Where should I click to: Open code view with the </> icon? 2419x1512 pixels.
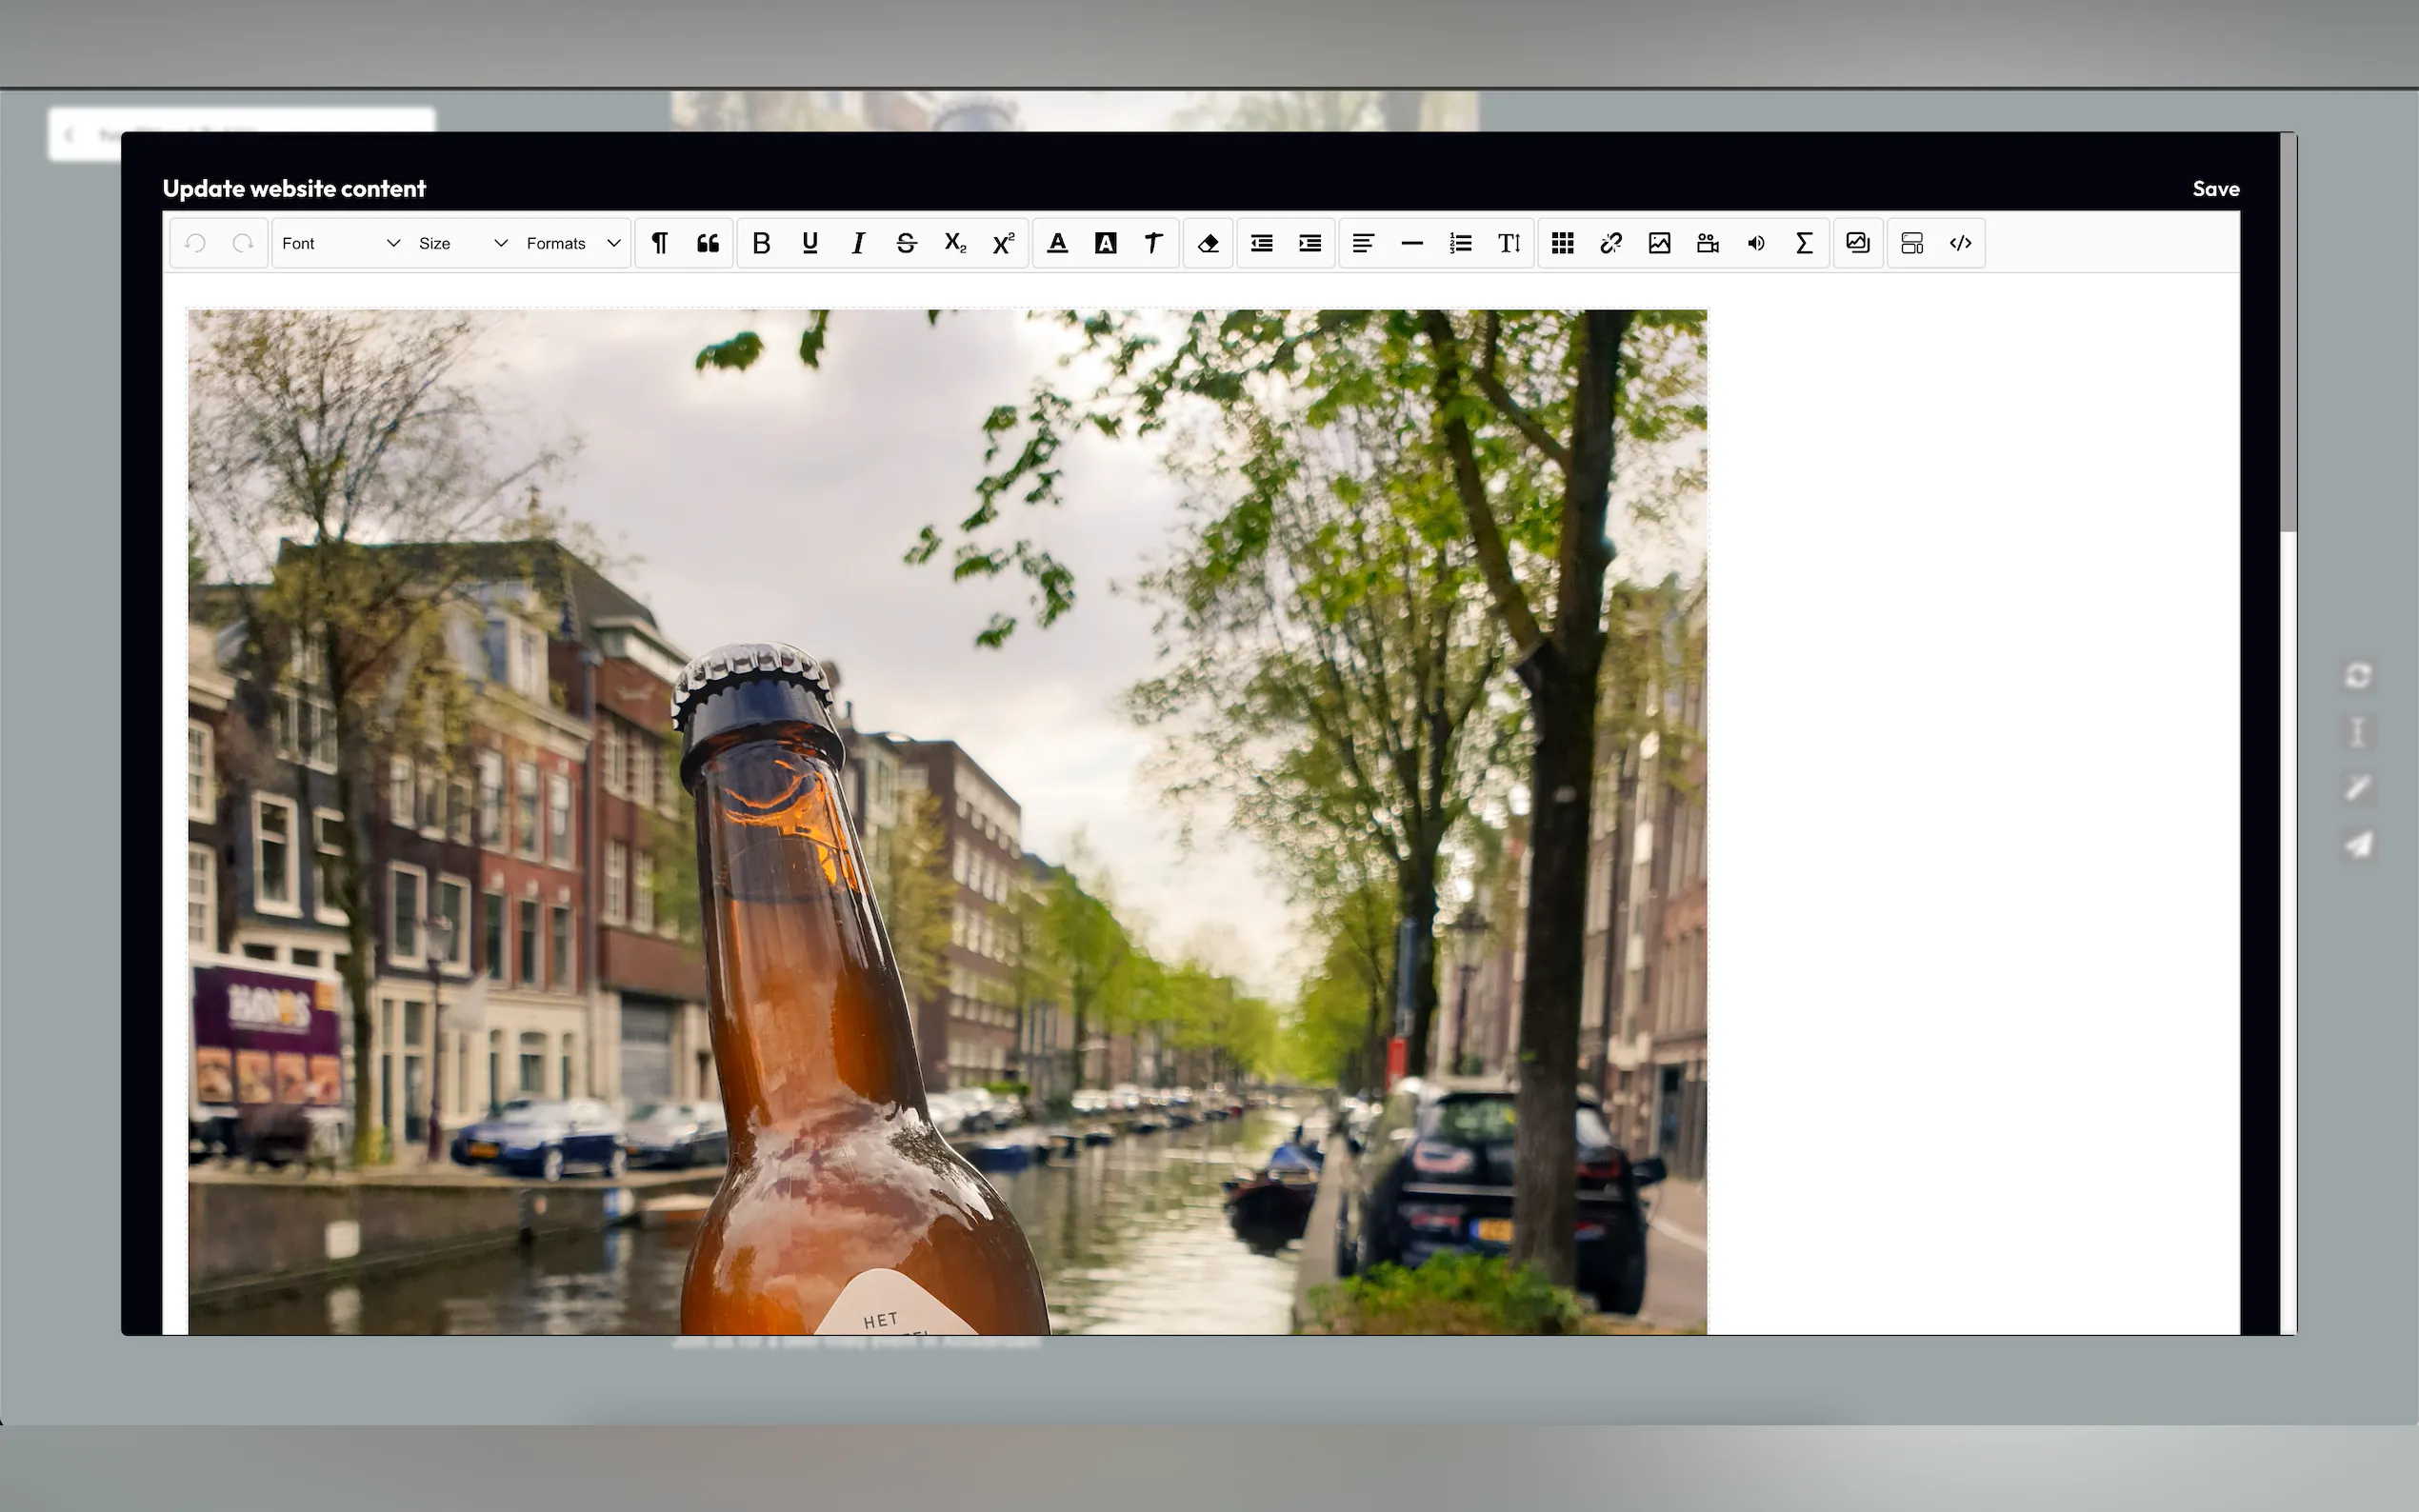pyautogui.click(x=1960, y=243)
